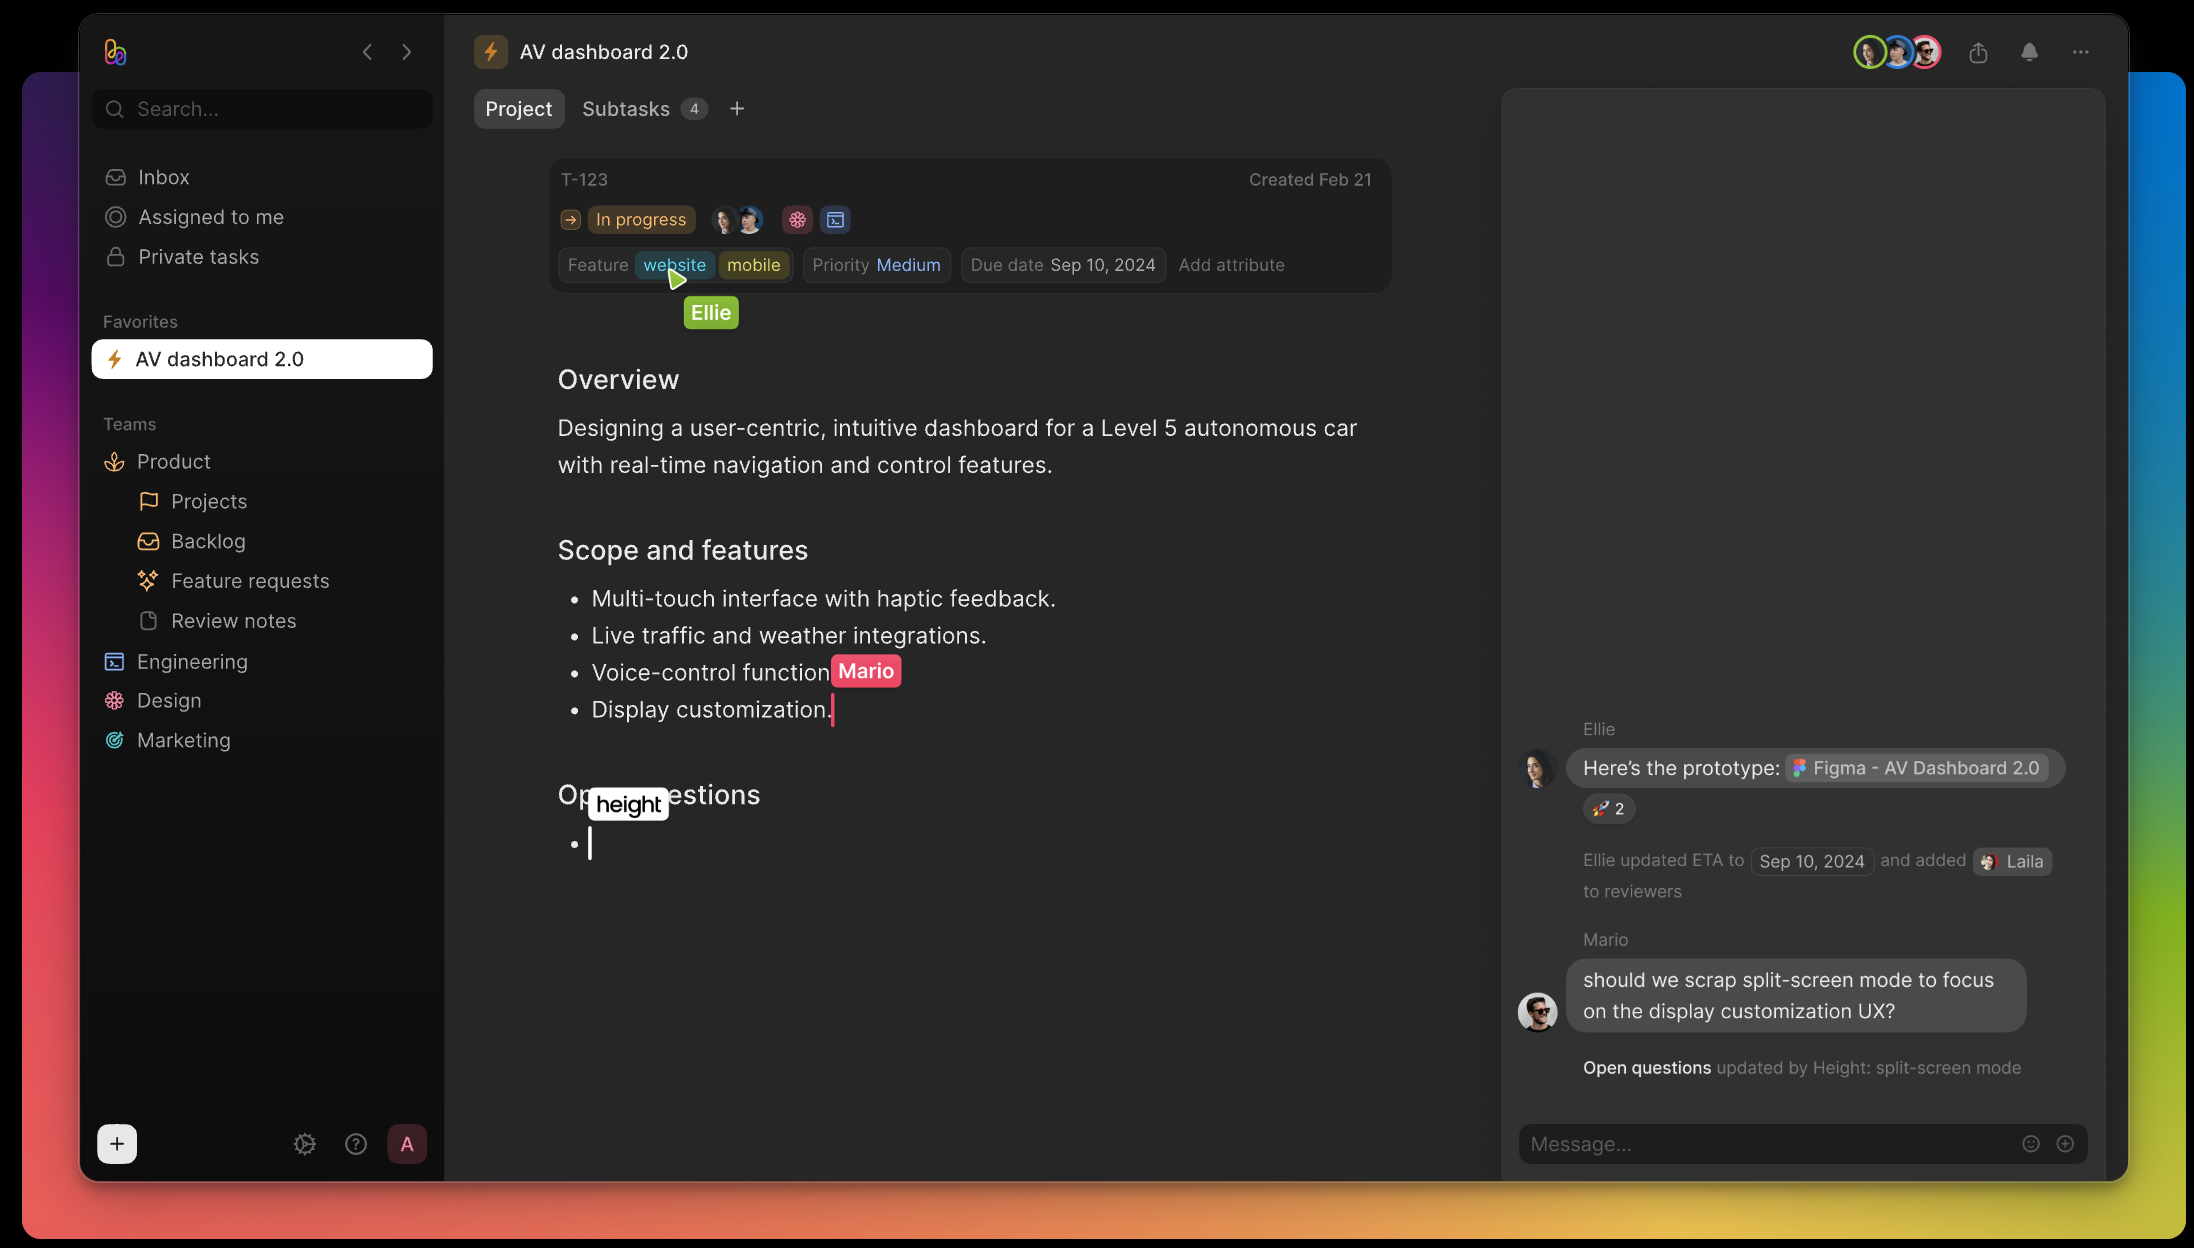The width and height of the screenshot is (2194, 1248).
Task: Open the help question mark icon
Action: (356, 1144)
